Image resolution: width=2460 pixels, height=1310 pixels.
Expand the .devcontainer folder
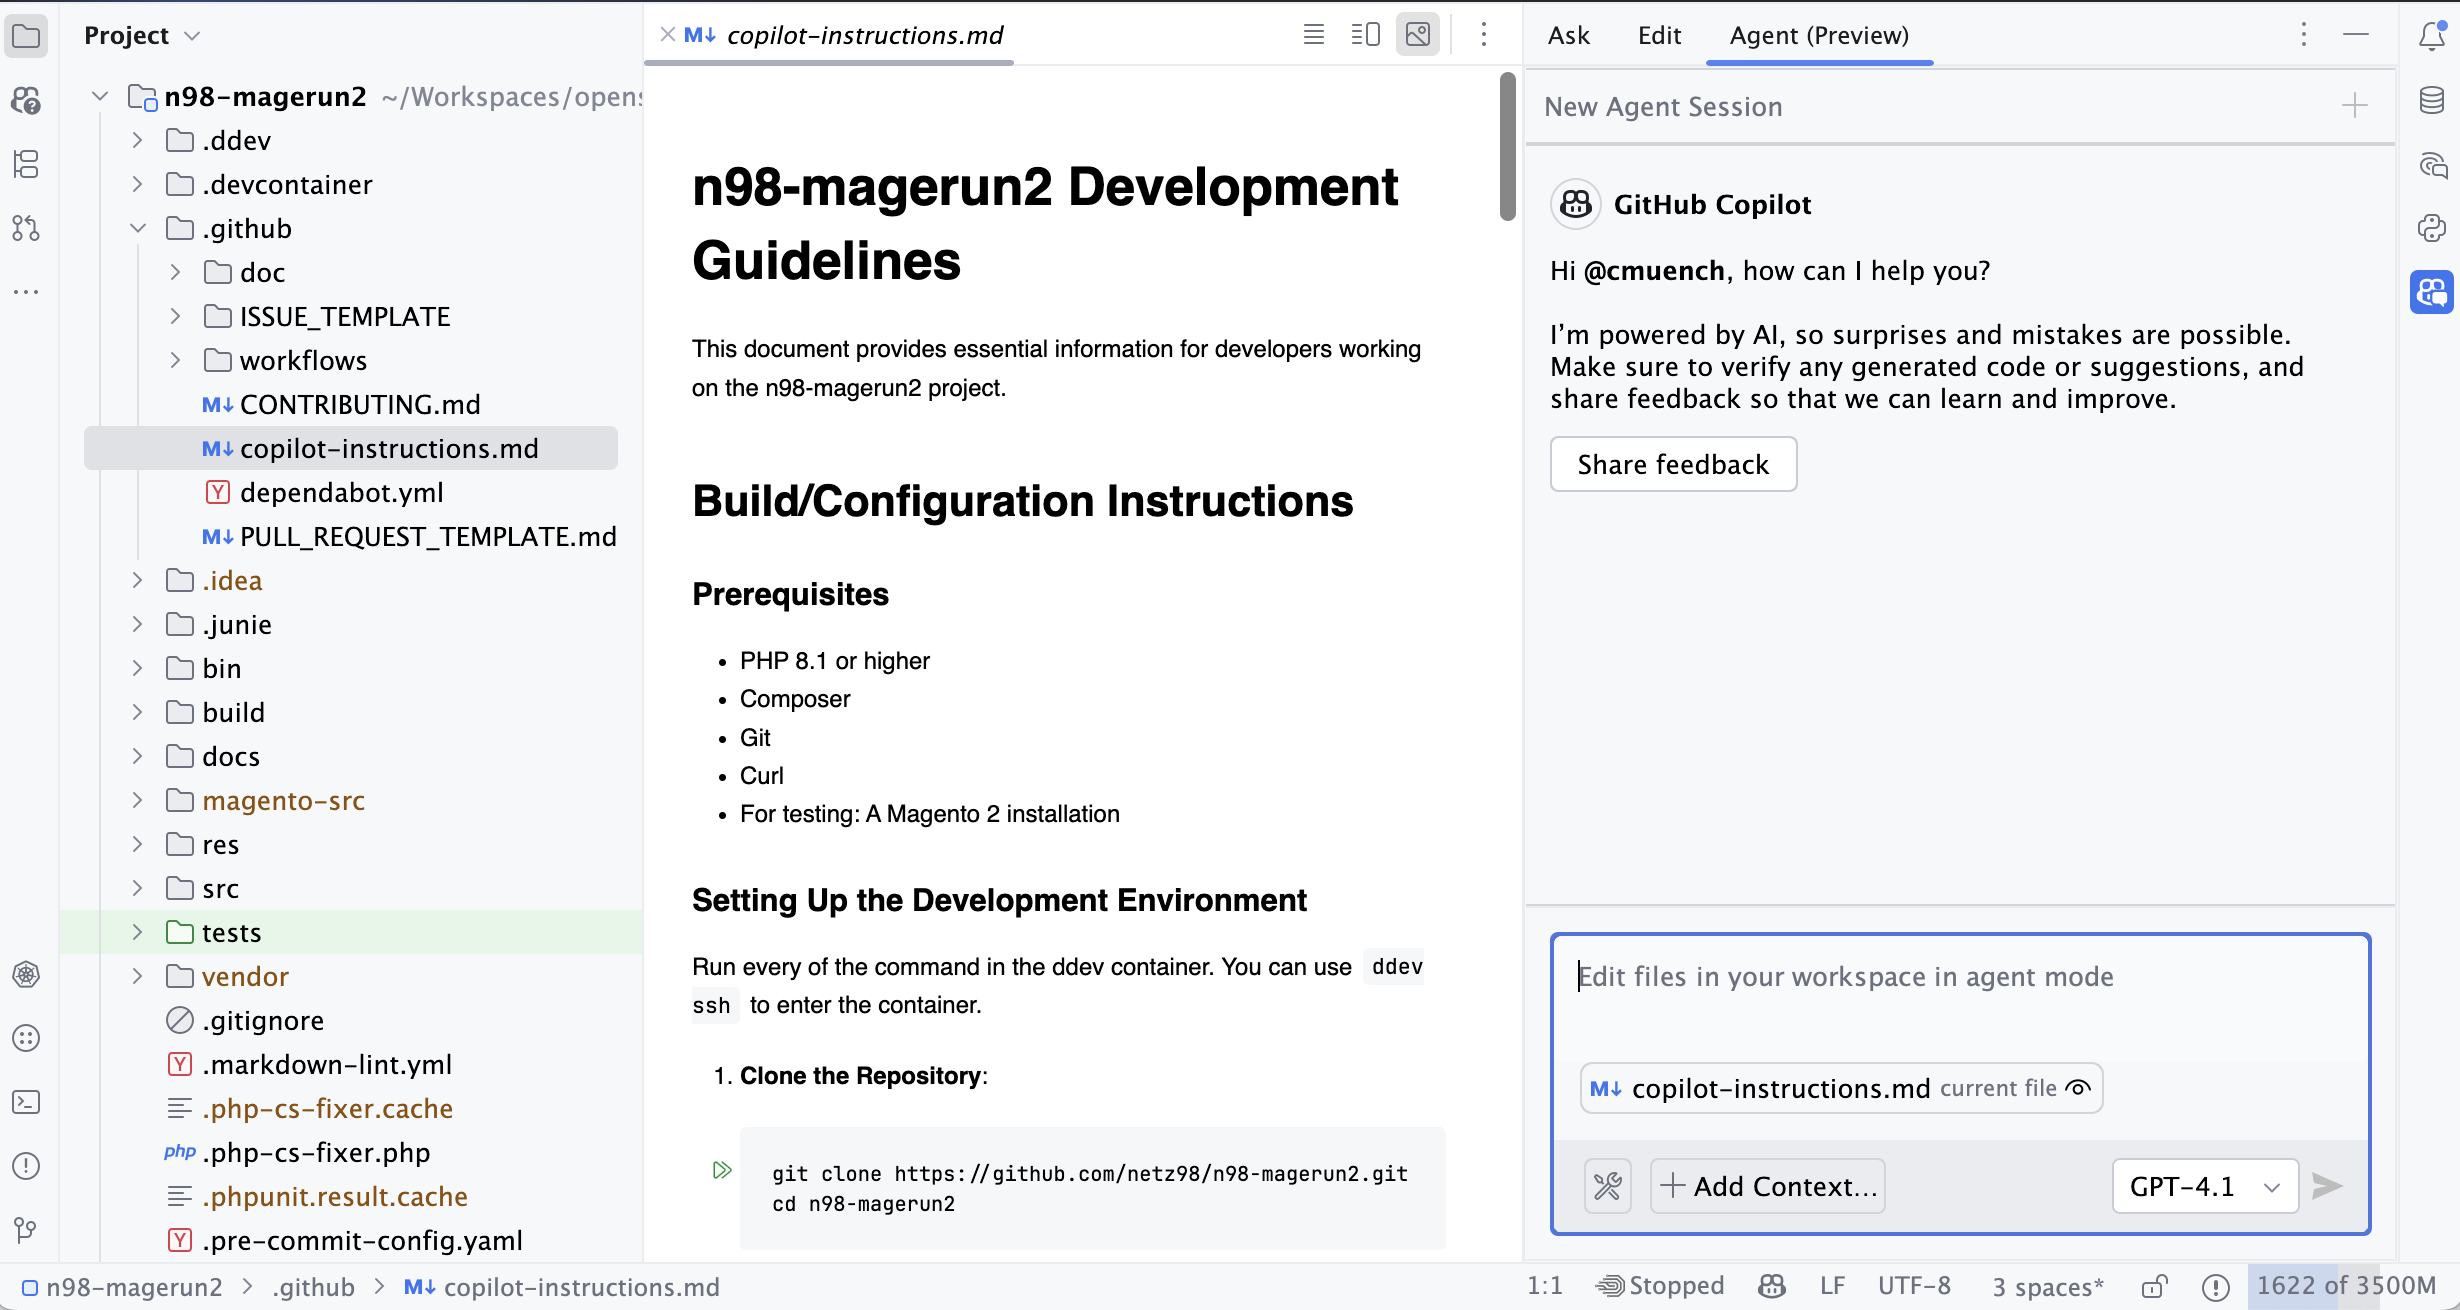click(x=138, y=184)
